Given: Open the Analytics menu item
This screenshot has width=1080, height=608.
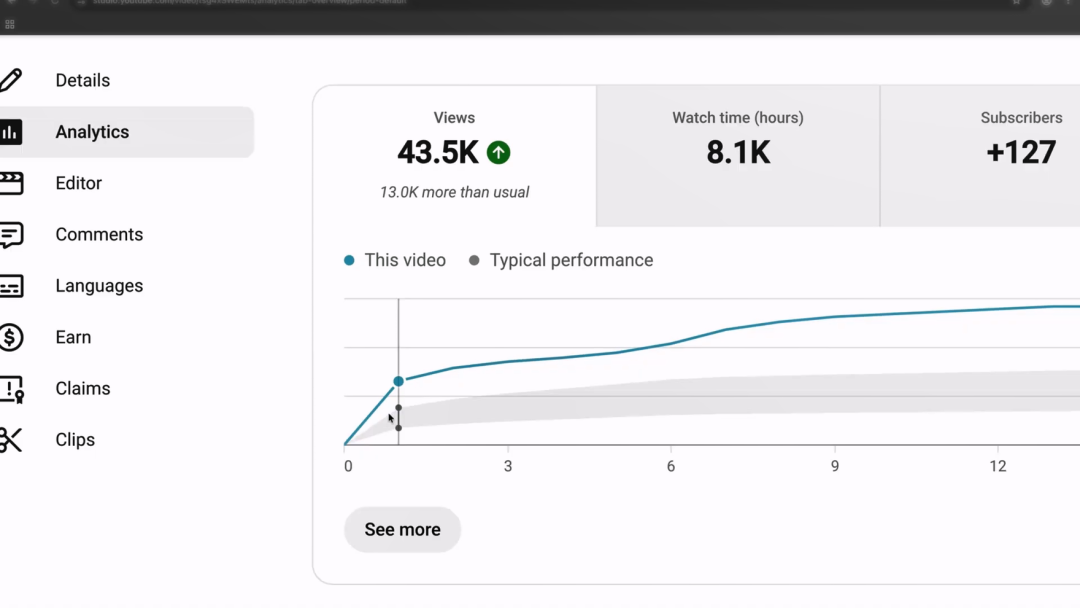Looking at the screenshot, I should pyautogui.click(x=127, y=132).
